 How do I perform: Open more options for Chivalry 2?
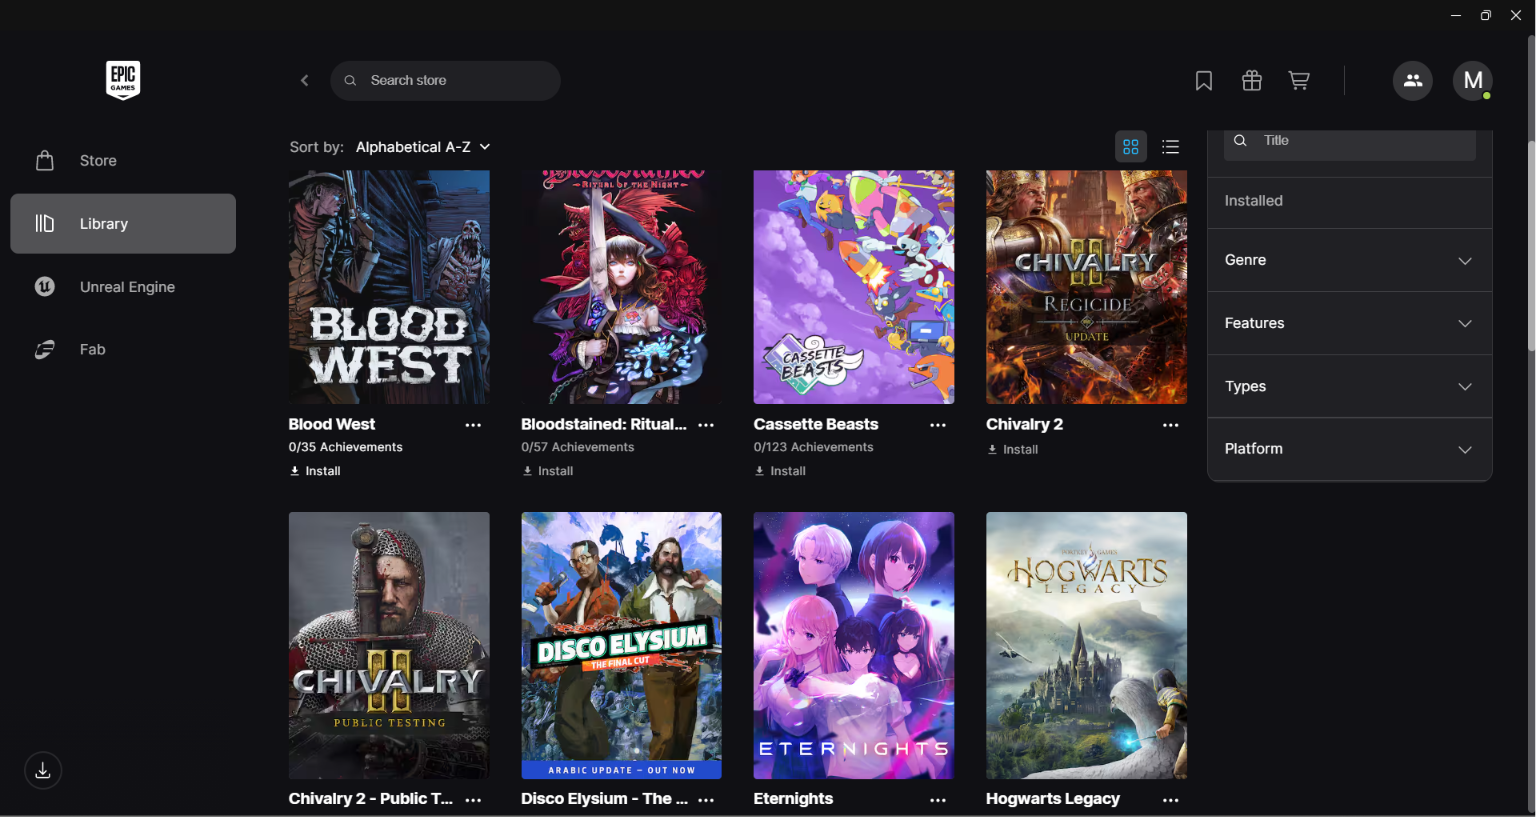coord(1171,425)
